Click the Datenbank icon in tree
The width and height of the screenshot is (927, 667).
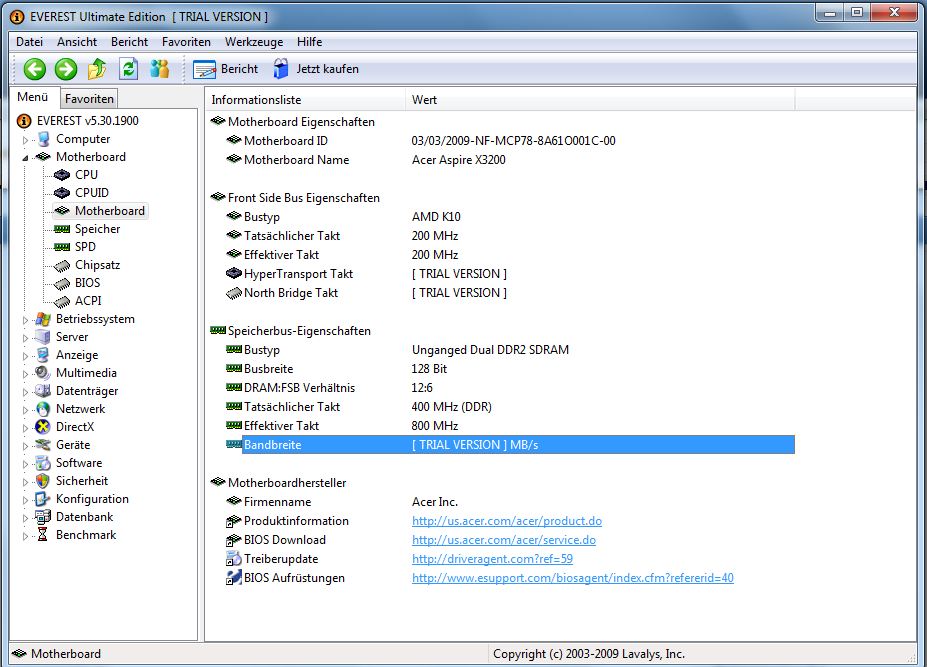43,517
